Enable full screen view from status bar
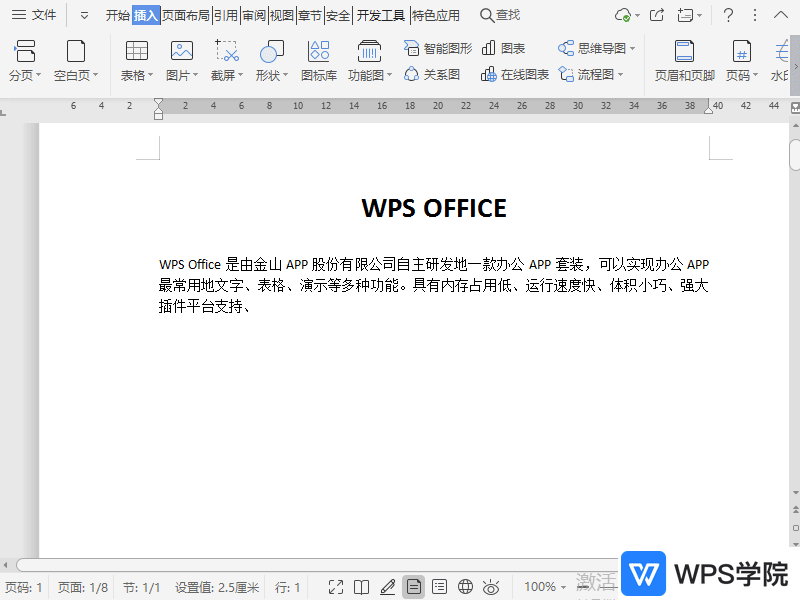The height and width of the screenshot is (600, 800). (336, 587)
